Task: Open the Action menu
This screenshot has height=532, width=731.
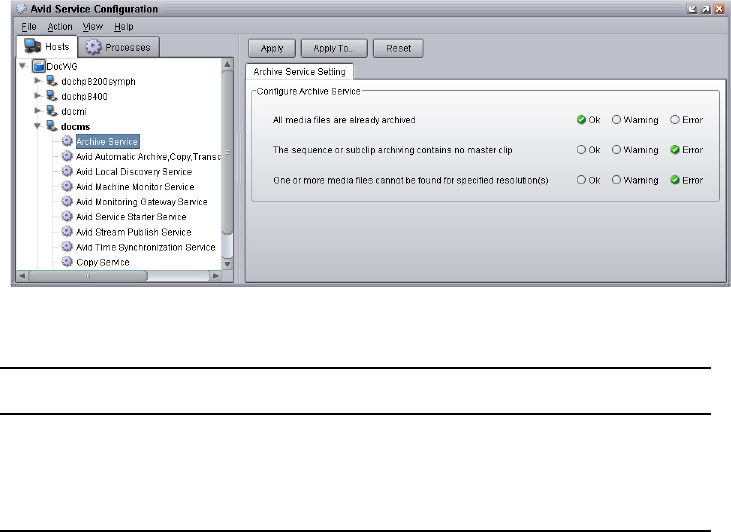Action: [60, 27]
